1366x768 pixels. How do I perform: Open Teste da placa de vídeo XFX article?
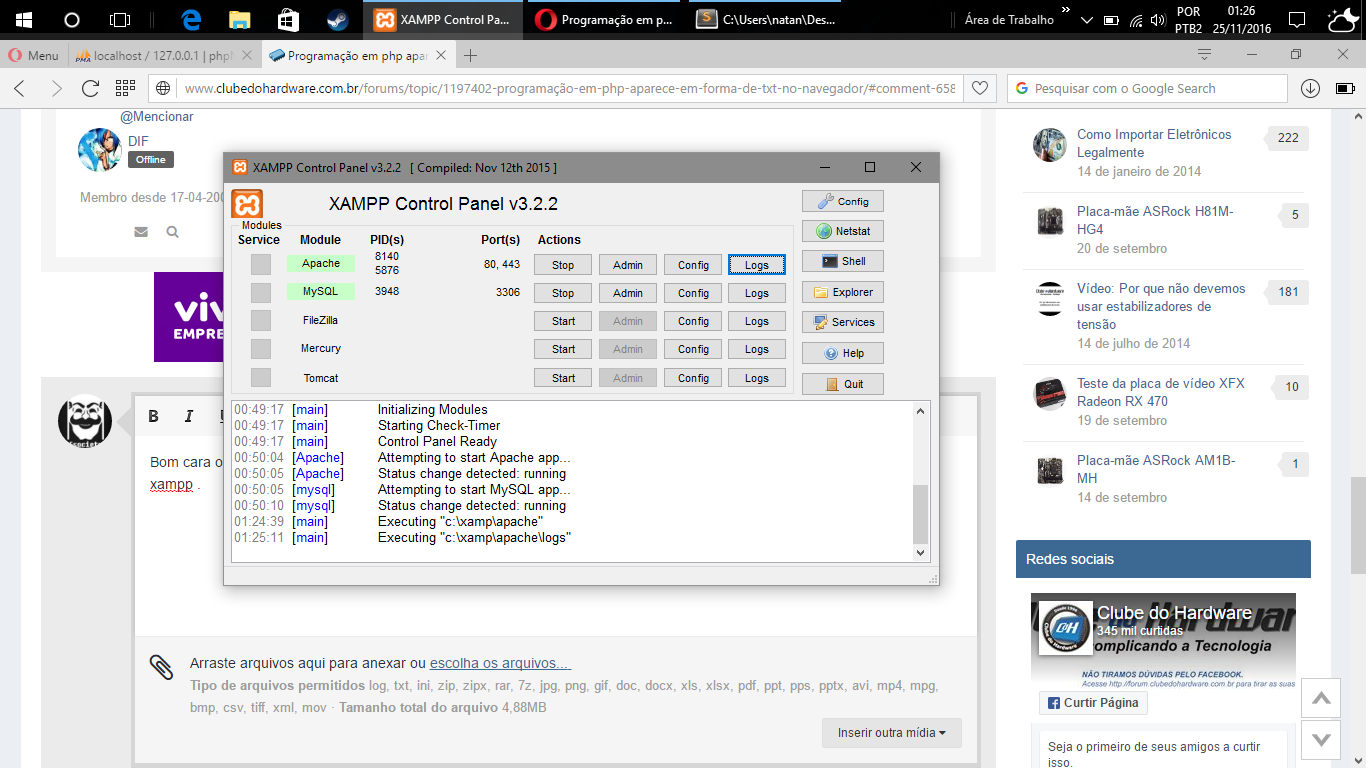point(1161,392)
